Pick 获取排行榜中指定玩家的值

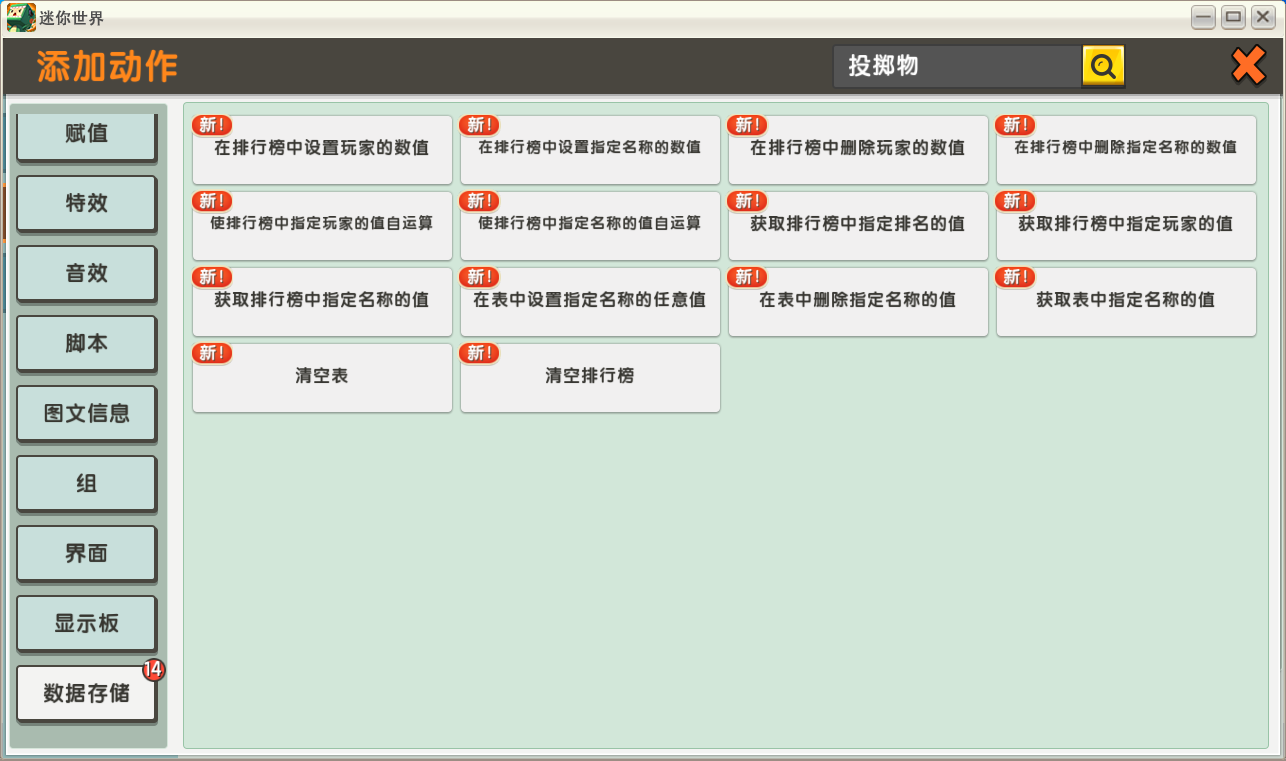tap(1126, 226)
